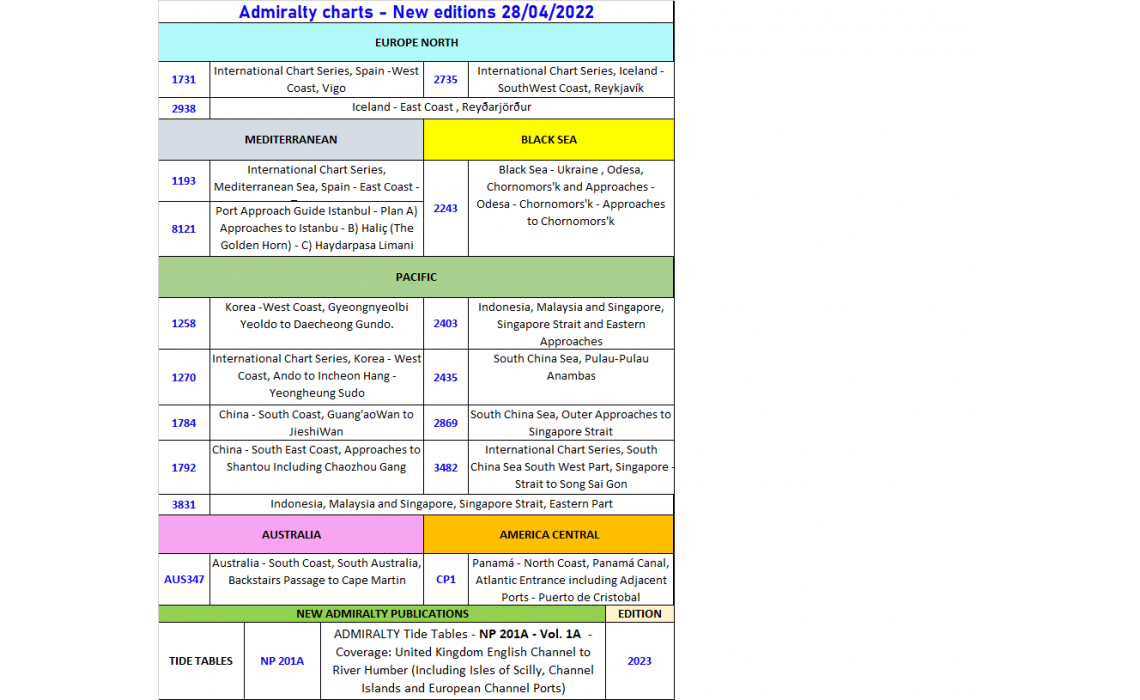This screenshot has height=700, width=1140.
Task: Select chart number 2869
Action: [x=446, y=423]
